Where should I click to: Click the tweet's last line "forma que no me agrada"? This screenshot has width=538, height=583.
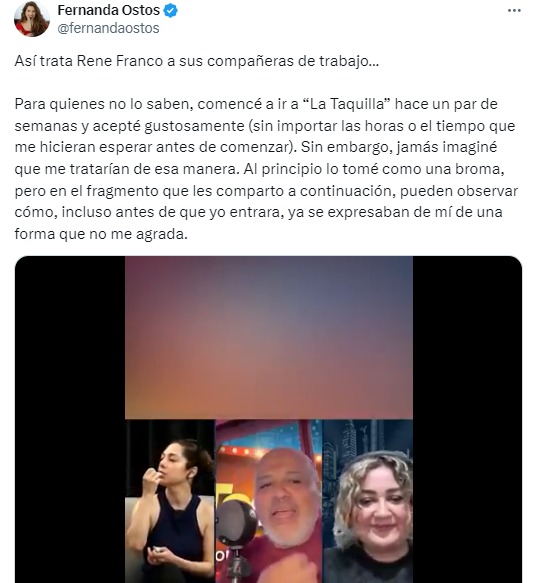click(101, 234)
